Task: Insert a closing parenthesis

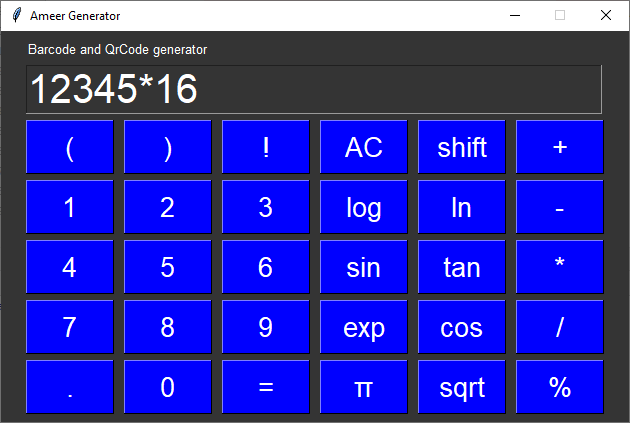Action: (x=168, y=147)
